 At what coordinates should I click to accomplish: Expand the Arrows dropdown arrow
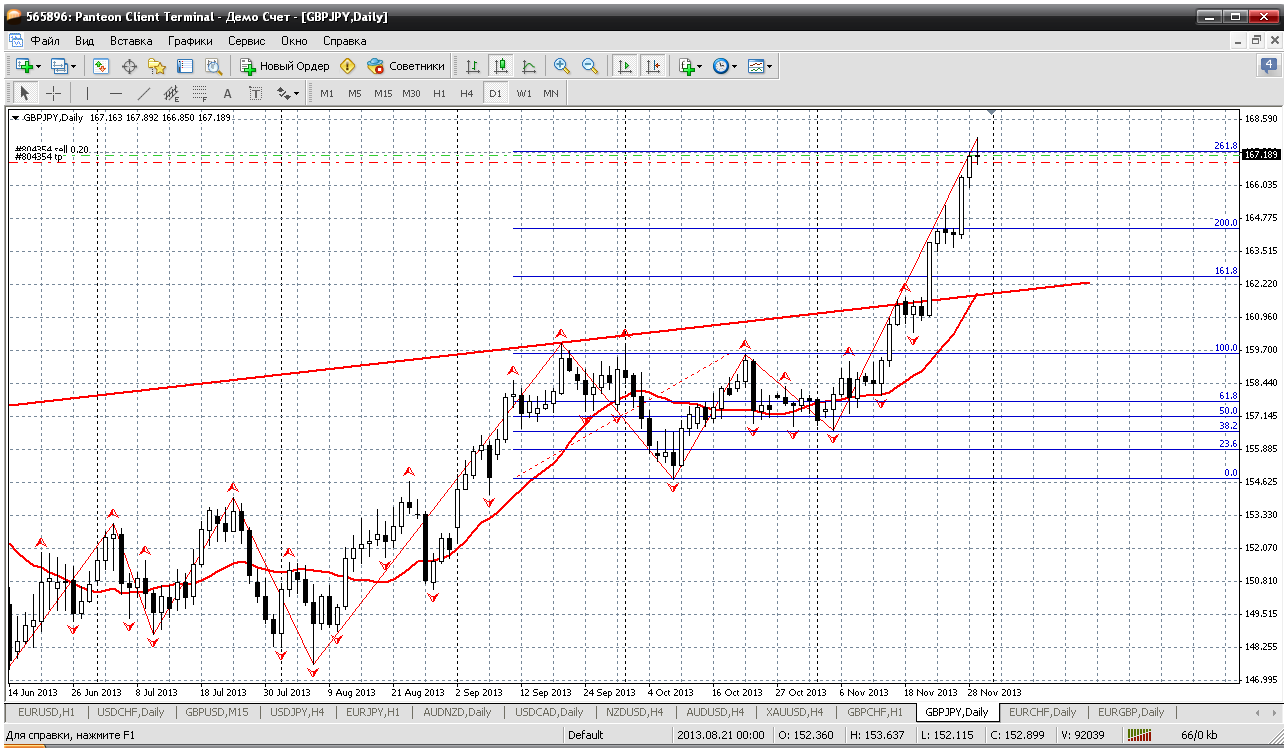pos(296,94)
